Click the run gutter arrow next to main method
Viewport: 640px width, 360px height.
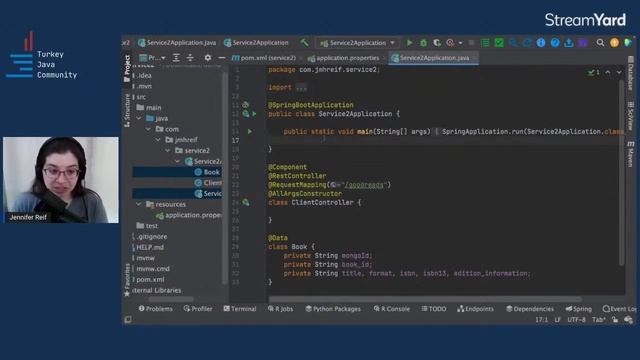250,131
